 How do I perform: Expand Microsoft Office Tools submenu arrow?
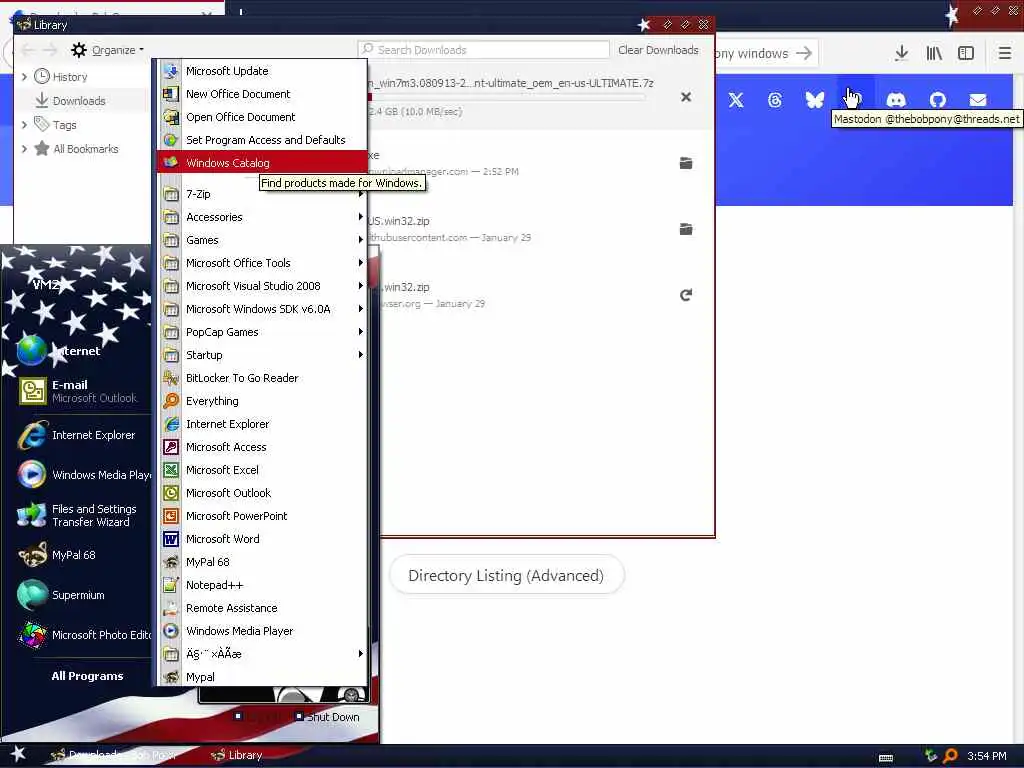[360, 263]
